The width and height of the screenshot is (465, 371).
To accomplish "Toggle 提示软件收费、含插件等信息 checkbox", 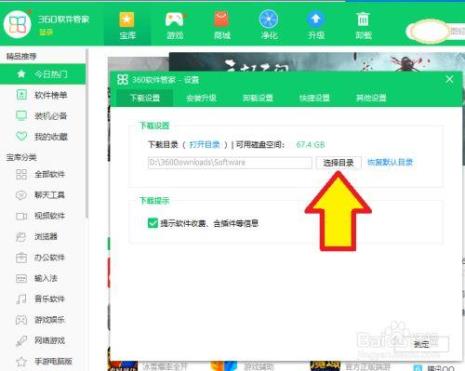I will click(x=152, y=223).
